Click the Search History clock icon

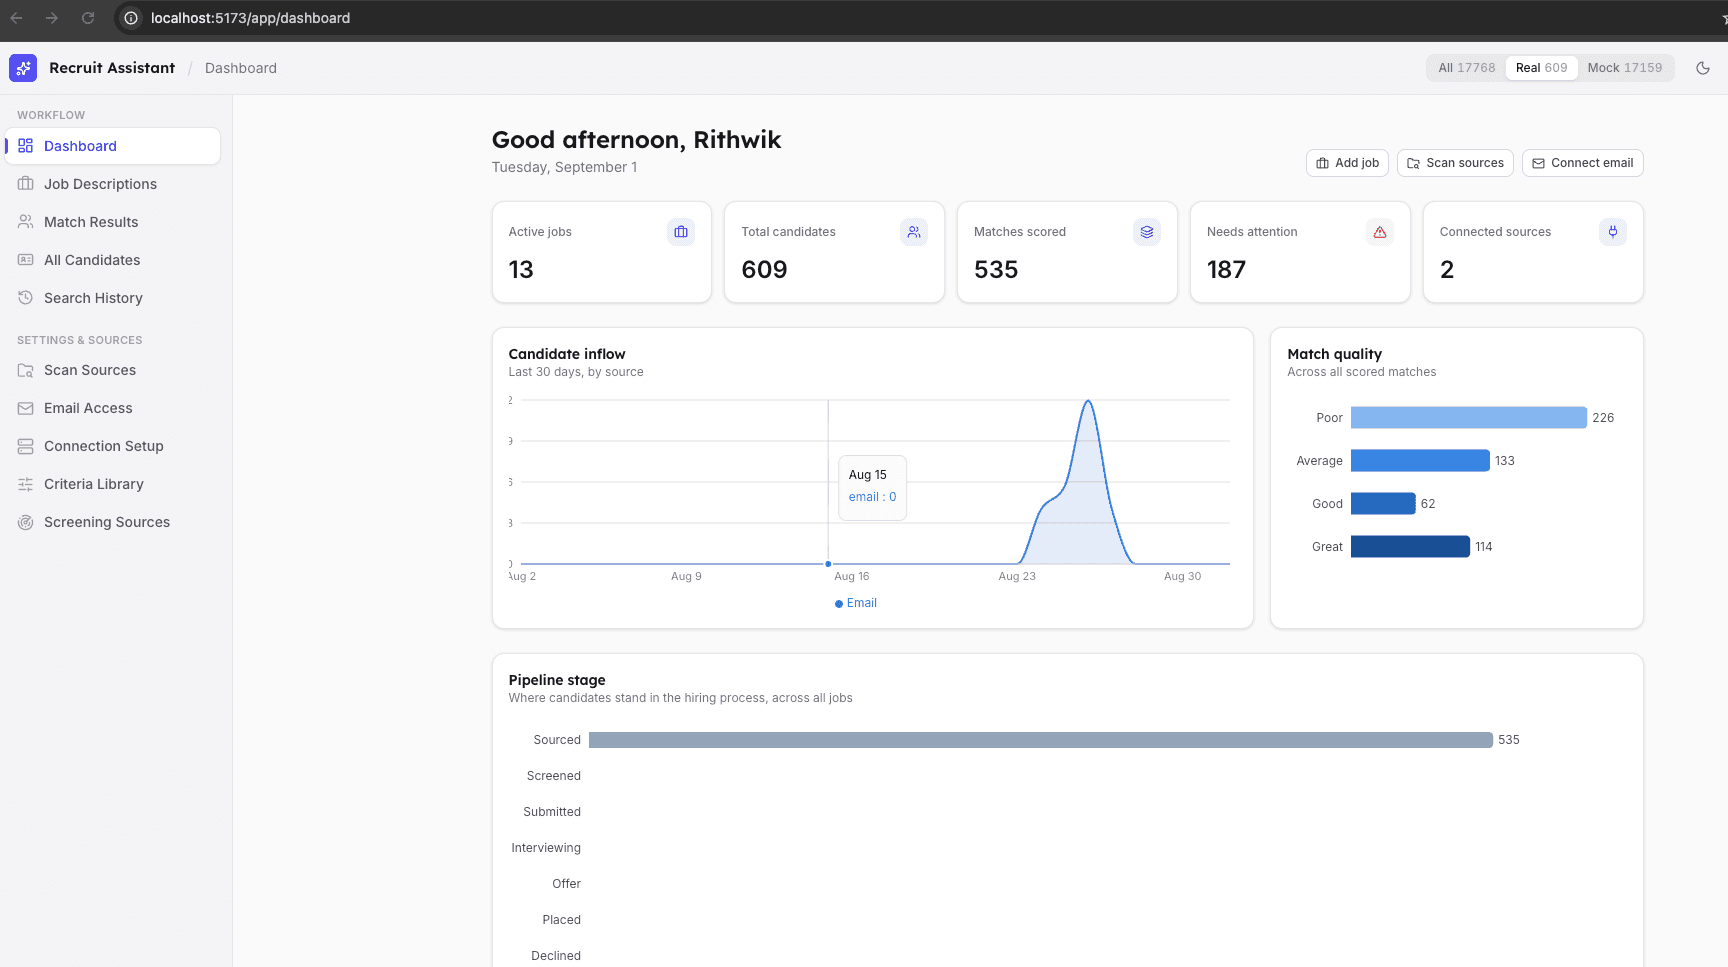26,298
